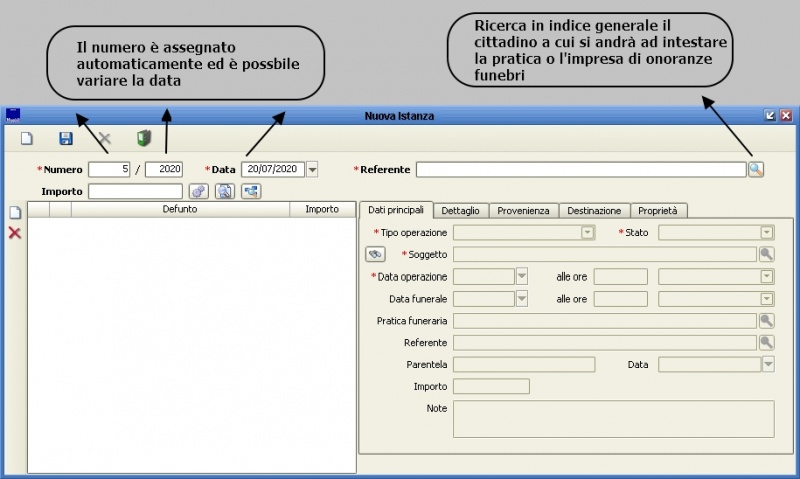Expand the Stato dropdown

click(x=766, y=232)
